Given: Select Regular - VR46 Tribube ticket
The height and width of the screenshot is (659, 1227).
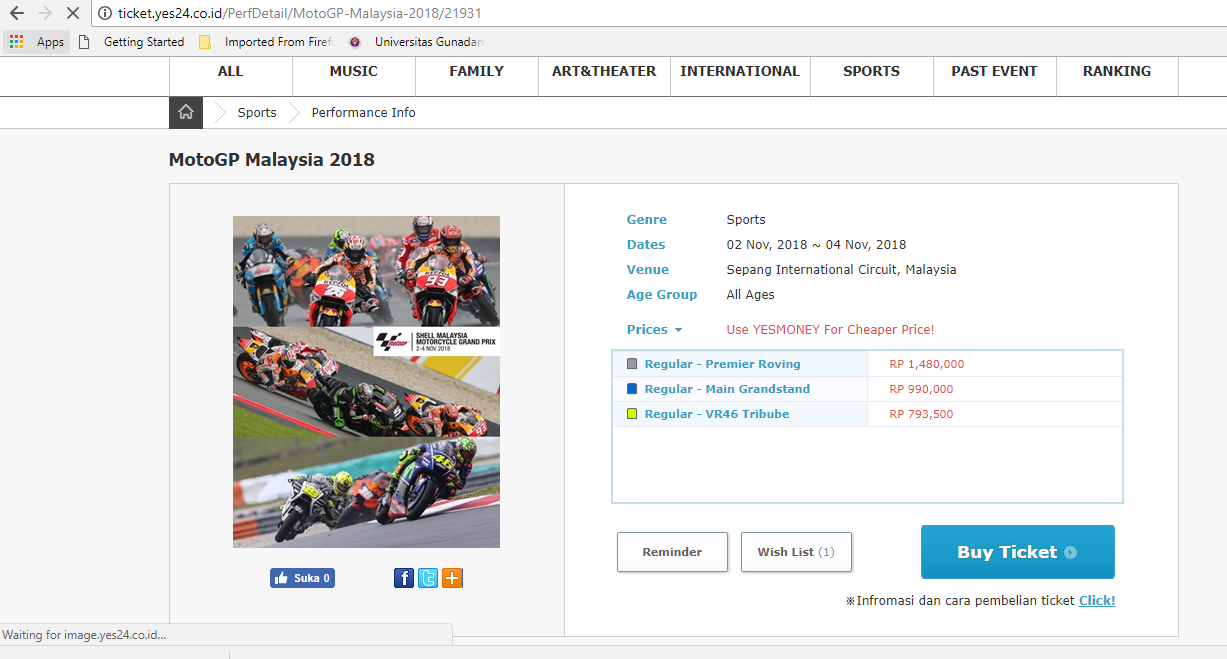Looking at the screenshot, I should click(716, 414).
